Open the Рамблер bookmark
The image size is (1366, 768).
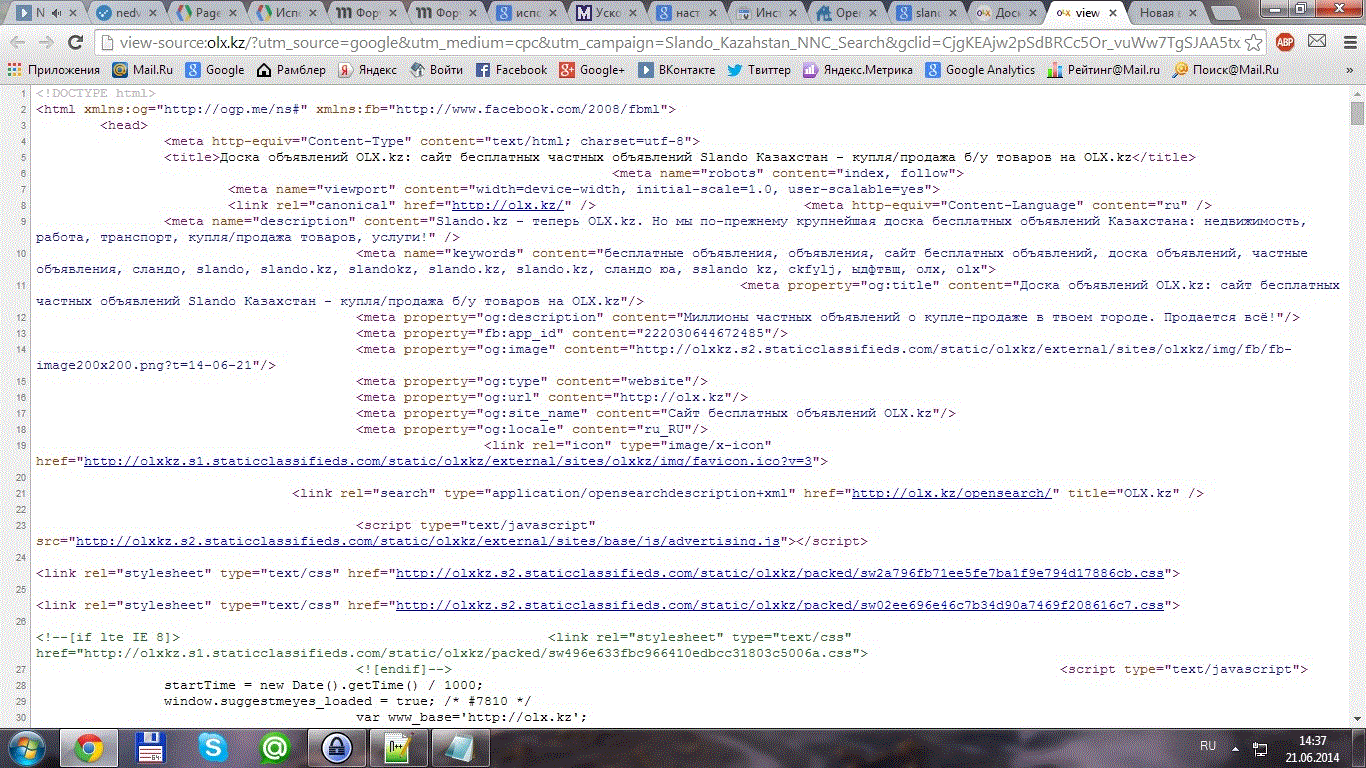click(291, 70)
